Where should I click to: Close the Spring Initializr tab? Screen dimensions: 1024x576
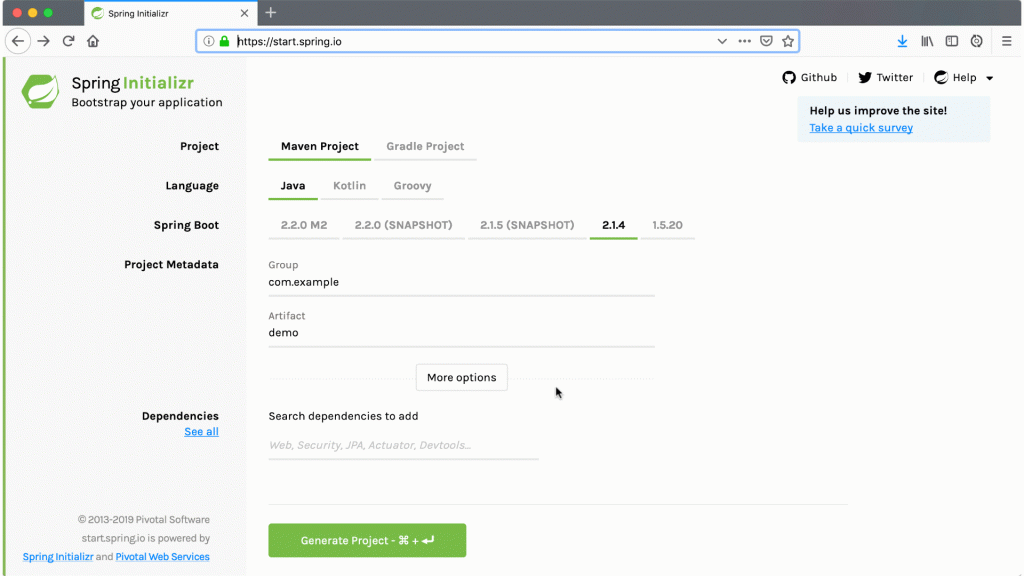(x=244, y=13)
